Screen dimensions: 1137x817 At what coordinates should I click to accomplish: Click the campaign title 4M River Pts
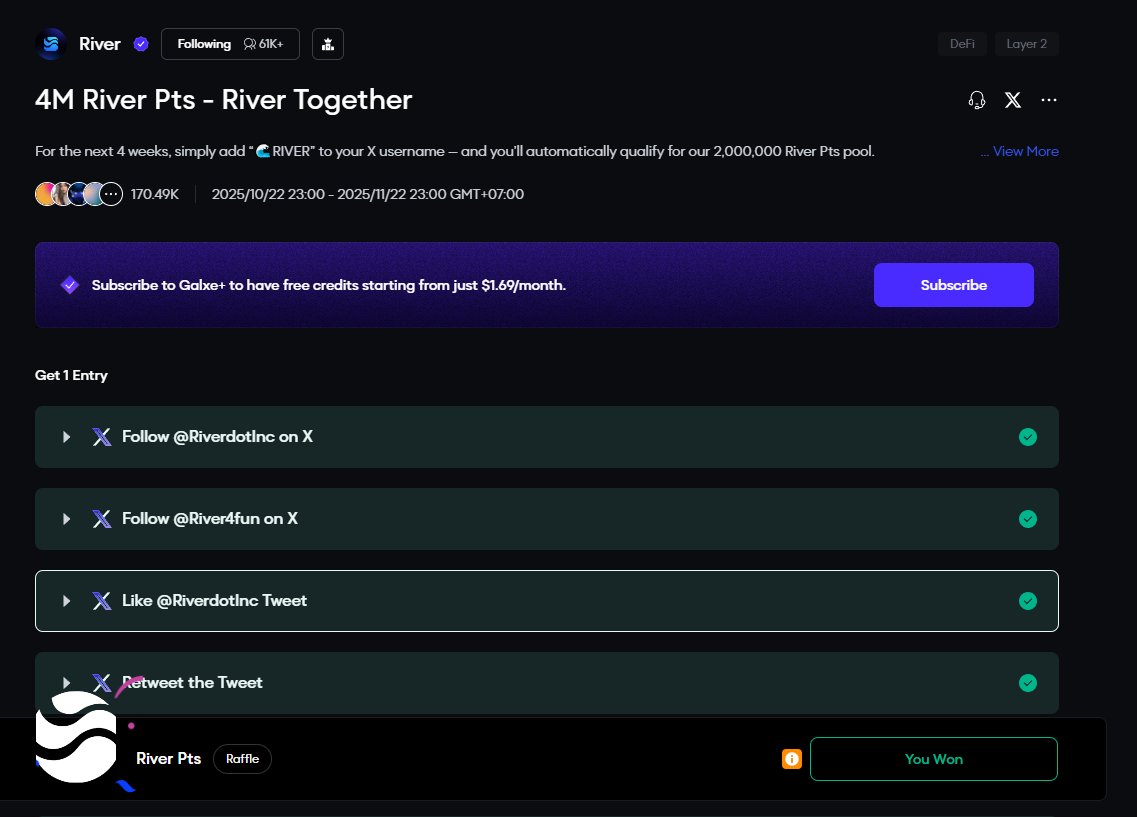tap(223, 99)
